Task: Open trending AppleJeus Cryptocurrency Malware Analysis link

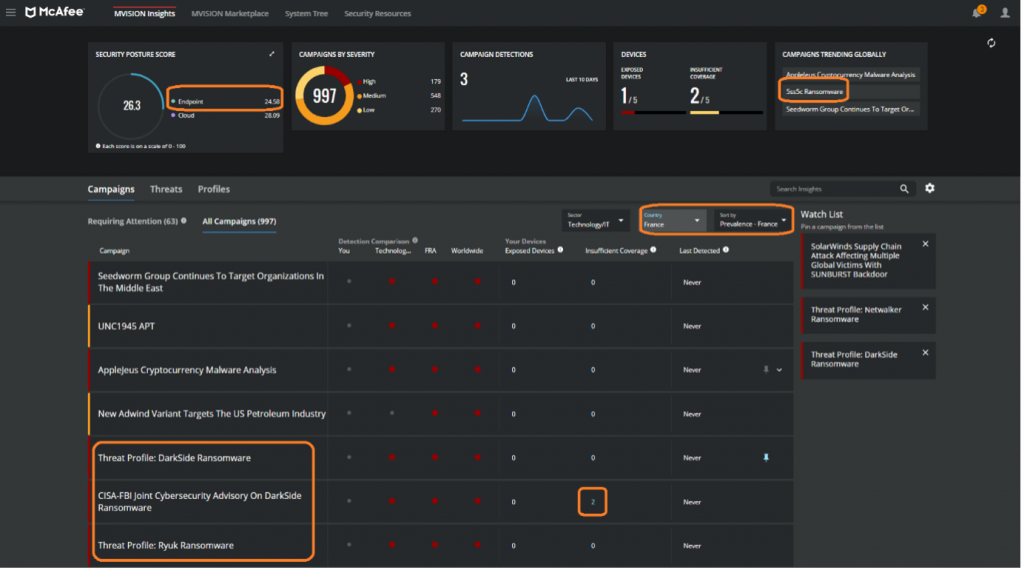Action: coord(850,74)
